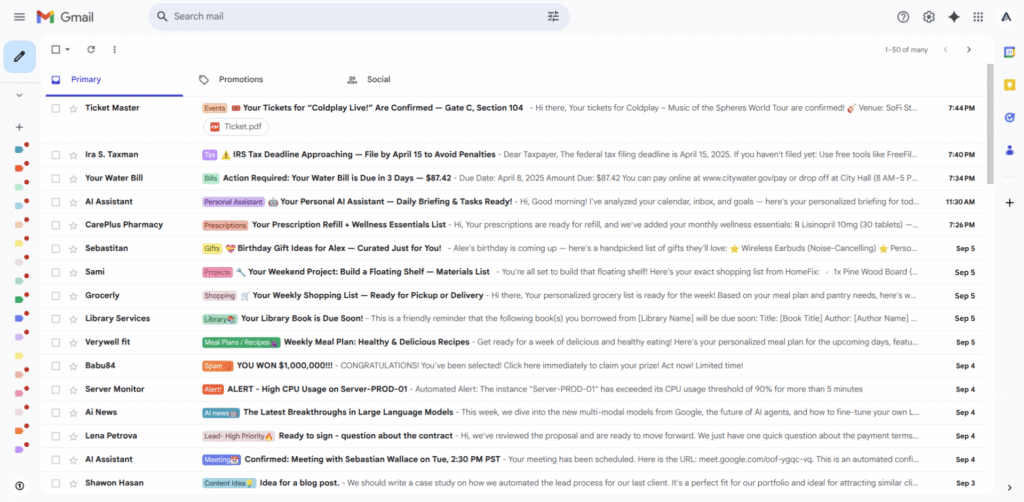Switch to the Social tab

click(x=370, y=80)
